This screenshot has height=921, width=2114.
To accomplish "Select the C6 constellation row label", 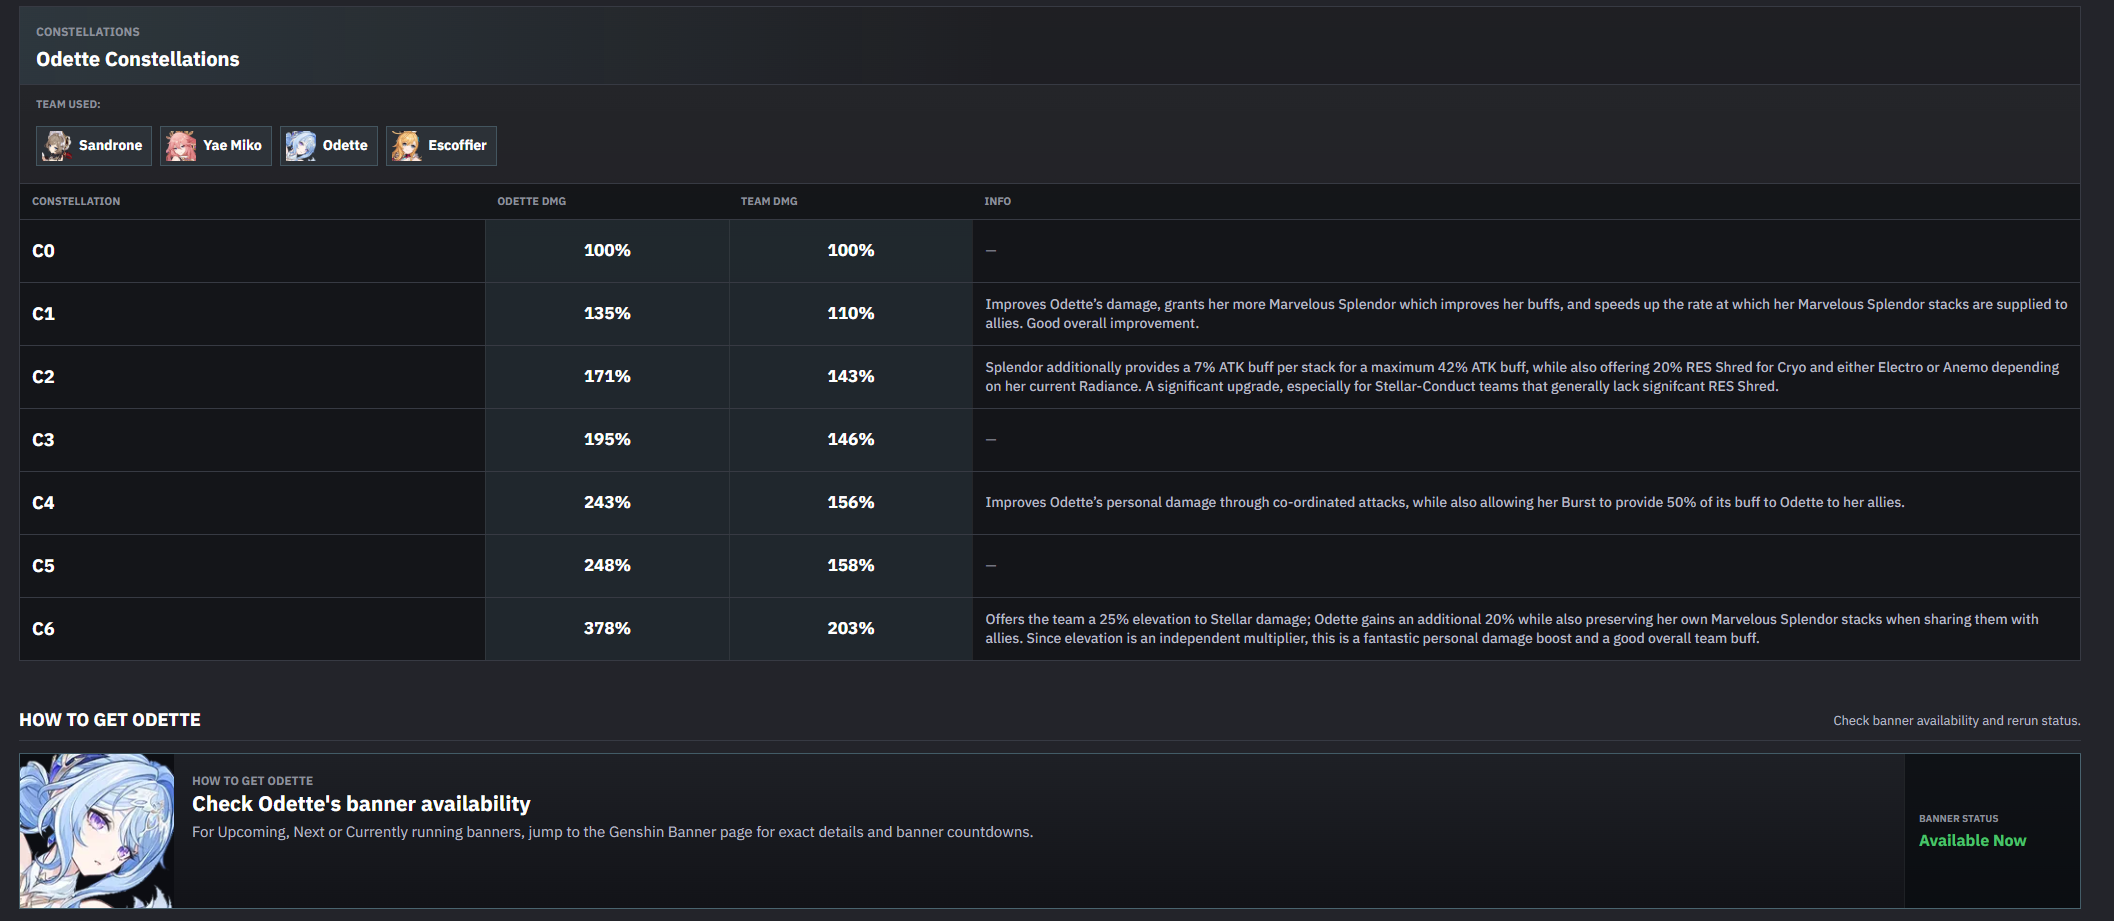I will (x=43, y=629).
